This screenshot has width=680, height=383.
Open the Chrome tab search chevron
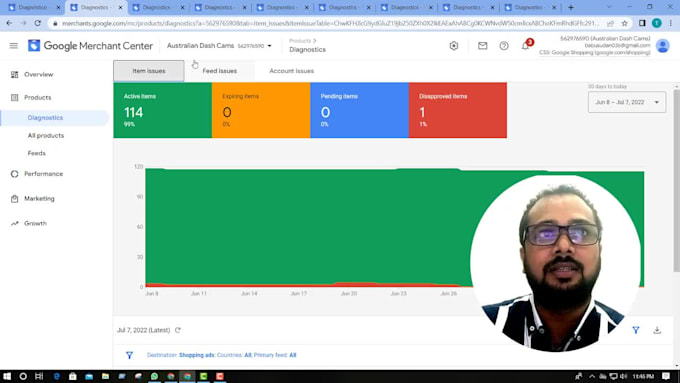(x=609, y=7)
